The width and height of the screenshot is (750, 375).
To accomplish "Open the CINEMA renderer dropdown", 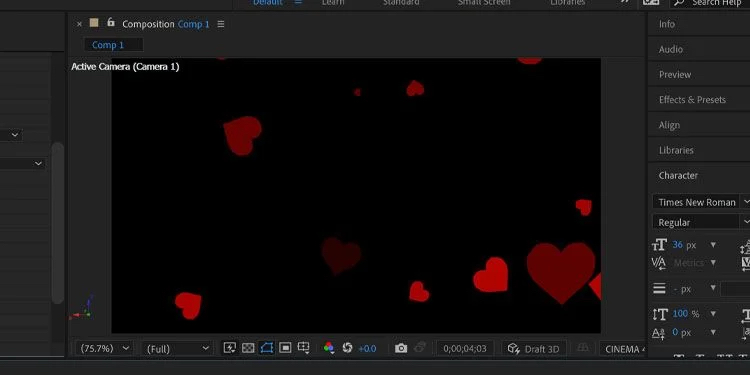I will click(624, 349).
